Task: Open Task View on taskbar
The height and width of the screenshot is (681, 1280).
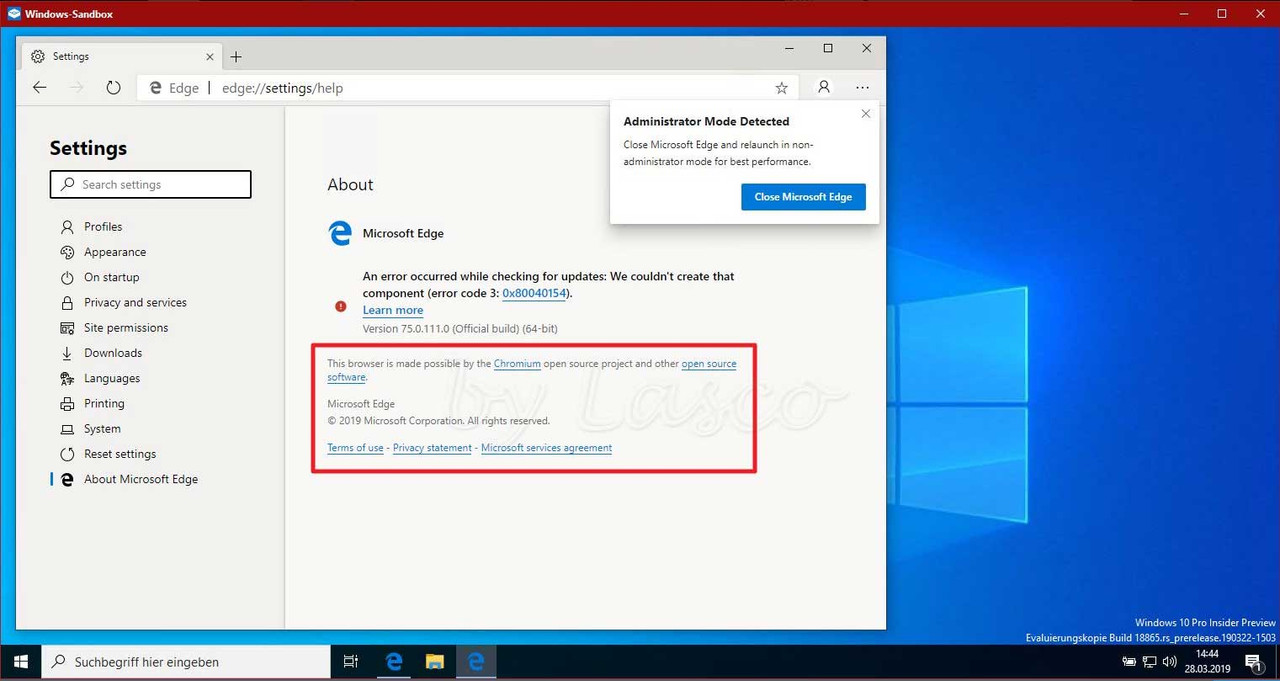Action: 351,662
